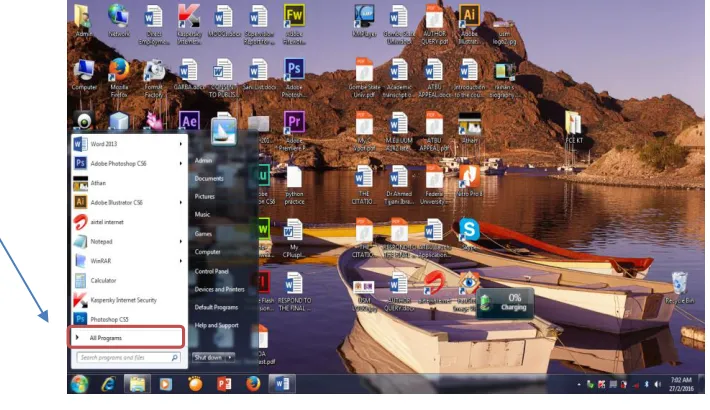Click the Shut down button
Screen dimensions: 710x410
tap(209, 357)
